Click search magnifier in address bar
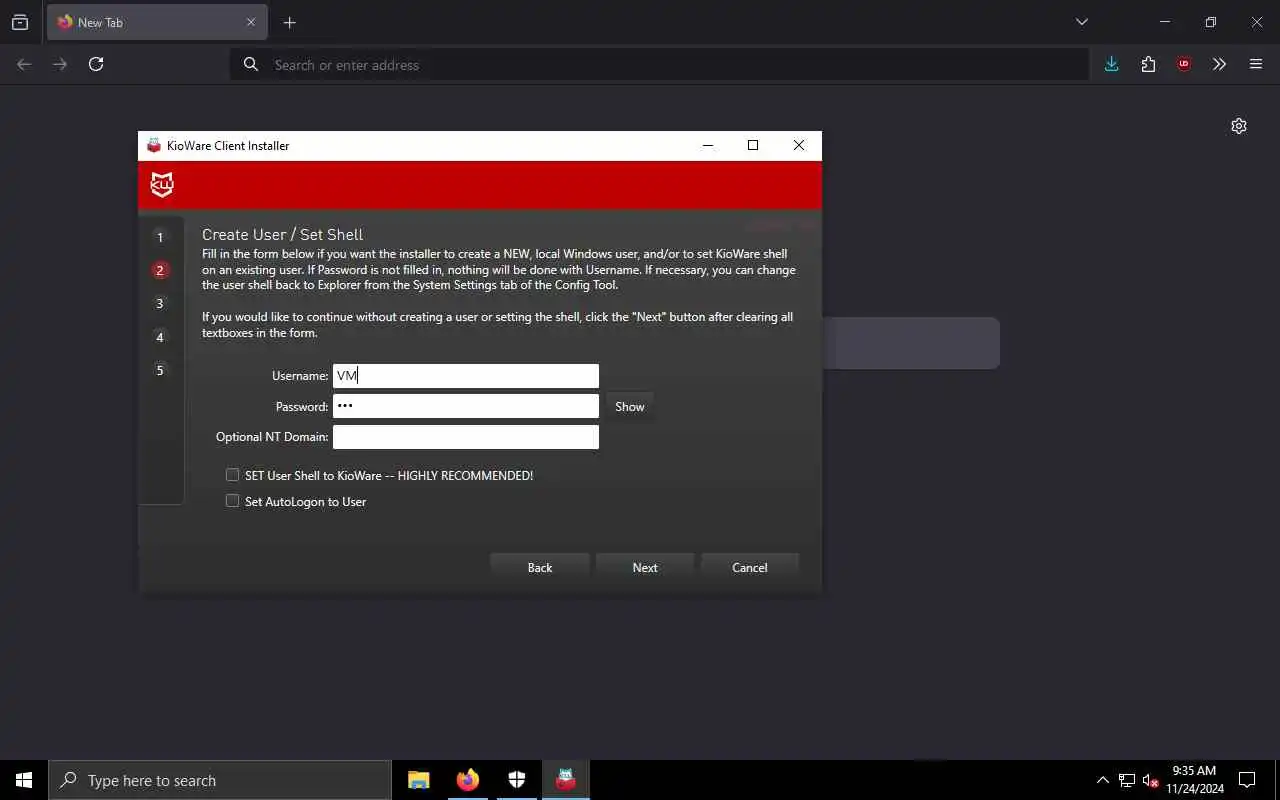Screen dimensions: 1280x800 pos(251,65)
